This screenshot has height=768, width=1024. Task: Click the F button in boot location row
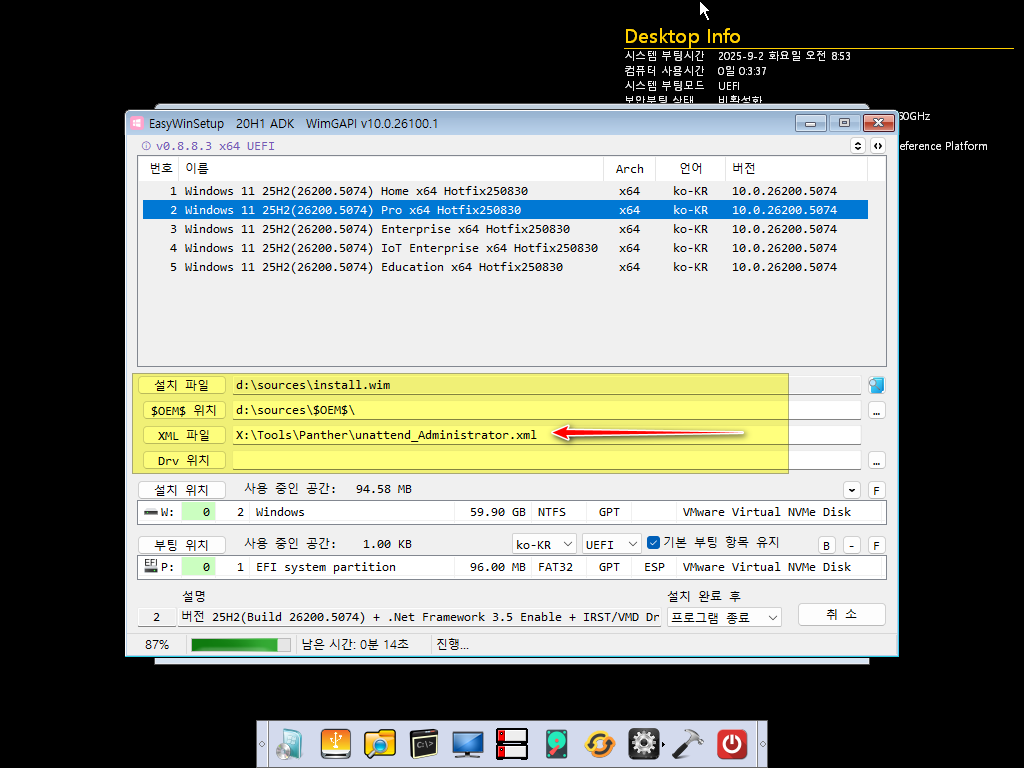tap(876, 545)
